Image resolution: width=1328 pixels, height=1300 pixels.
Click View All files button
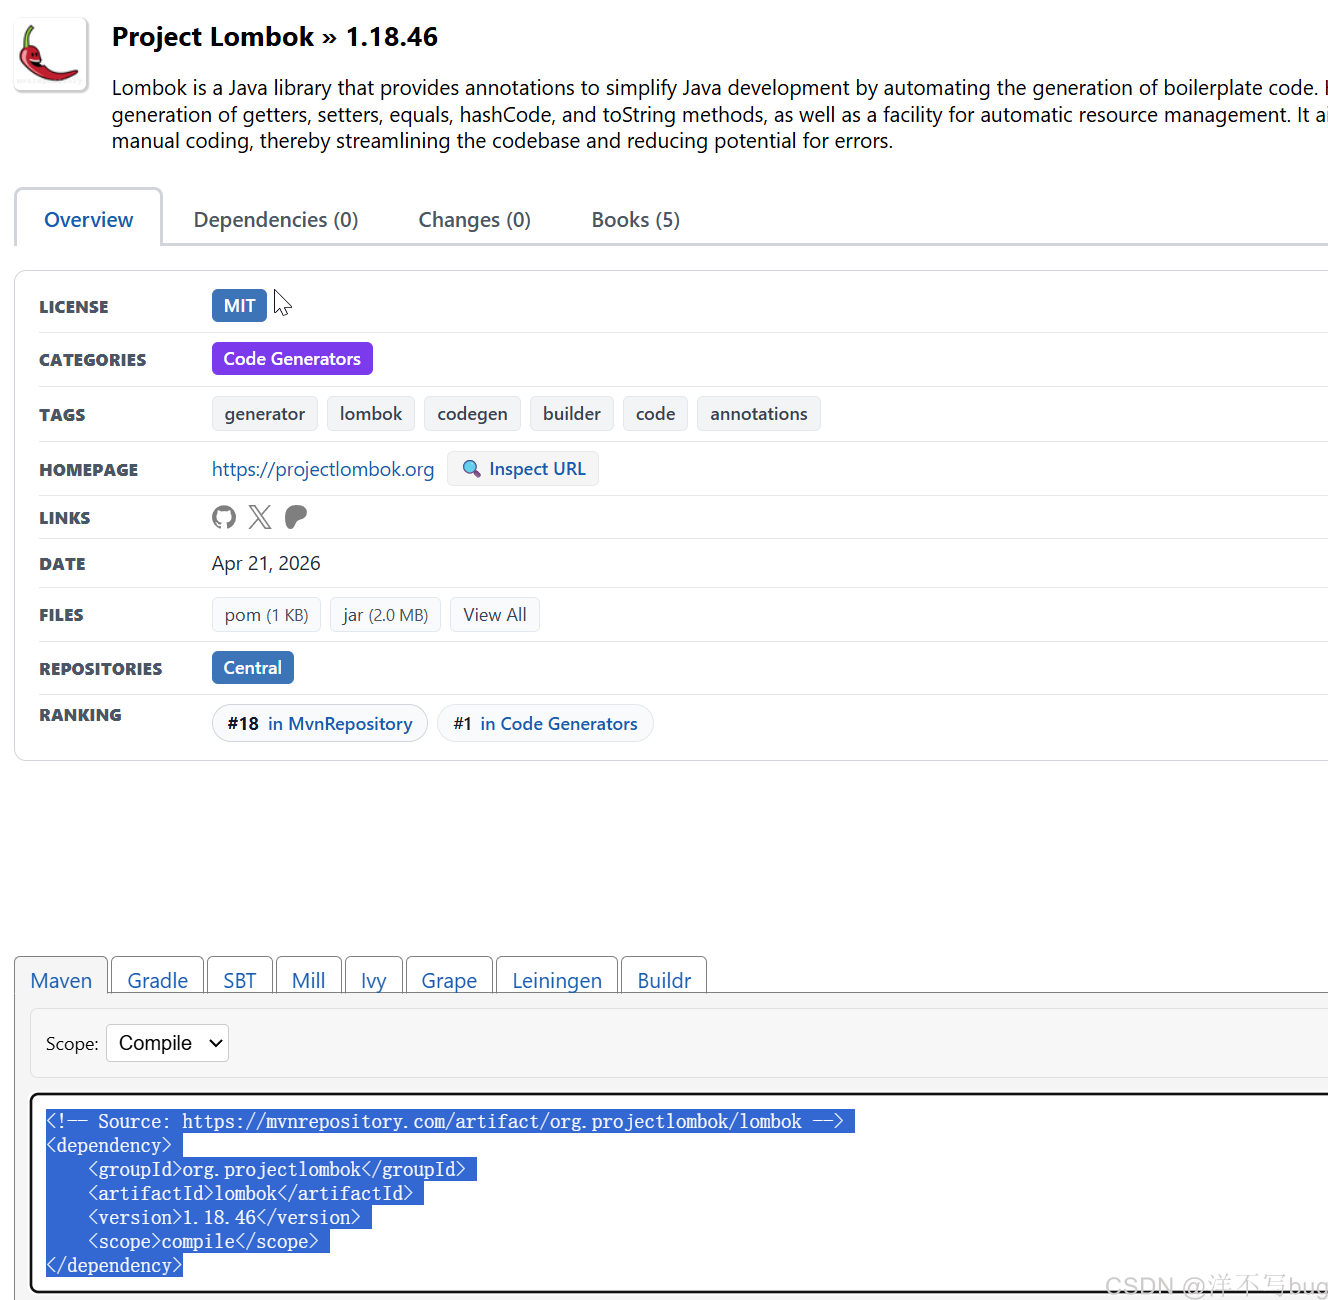click(x=495, y=615)
